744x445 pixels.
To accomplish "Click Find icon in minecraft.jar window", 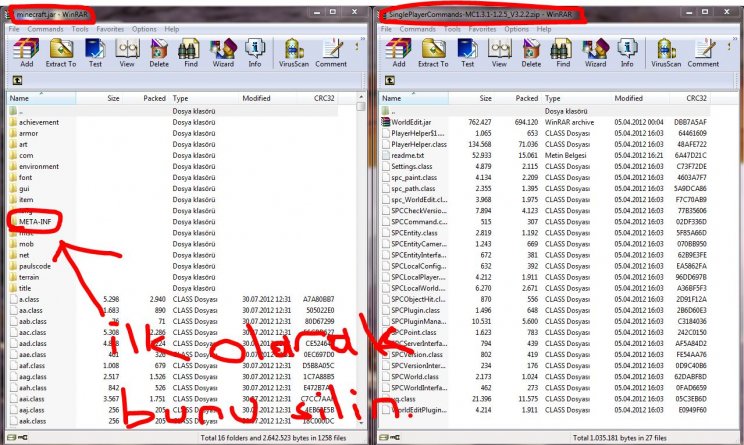I will click(191, 53).
